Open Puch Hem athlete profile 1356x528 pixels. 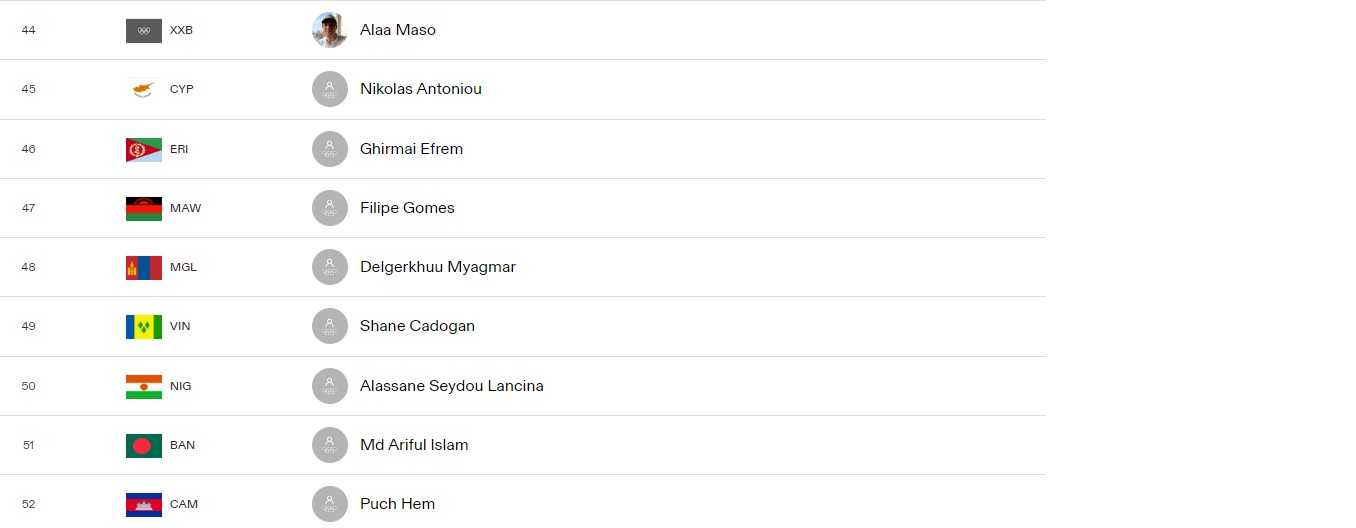(x=397, y=504)
